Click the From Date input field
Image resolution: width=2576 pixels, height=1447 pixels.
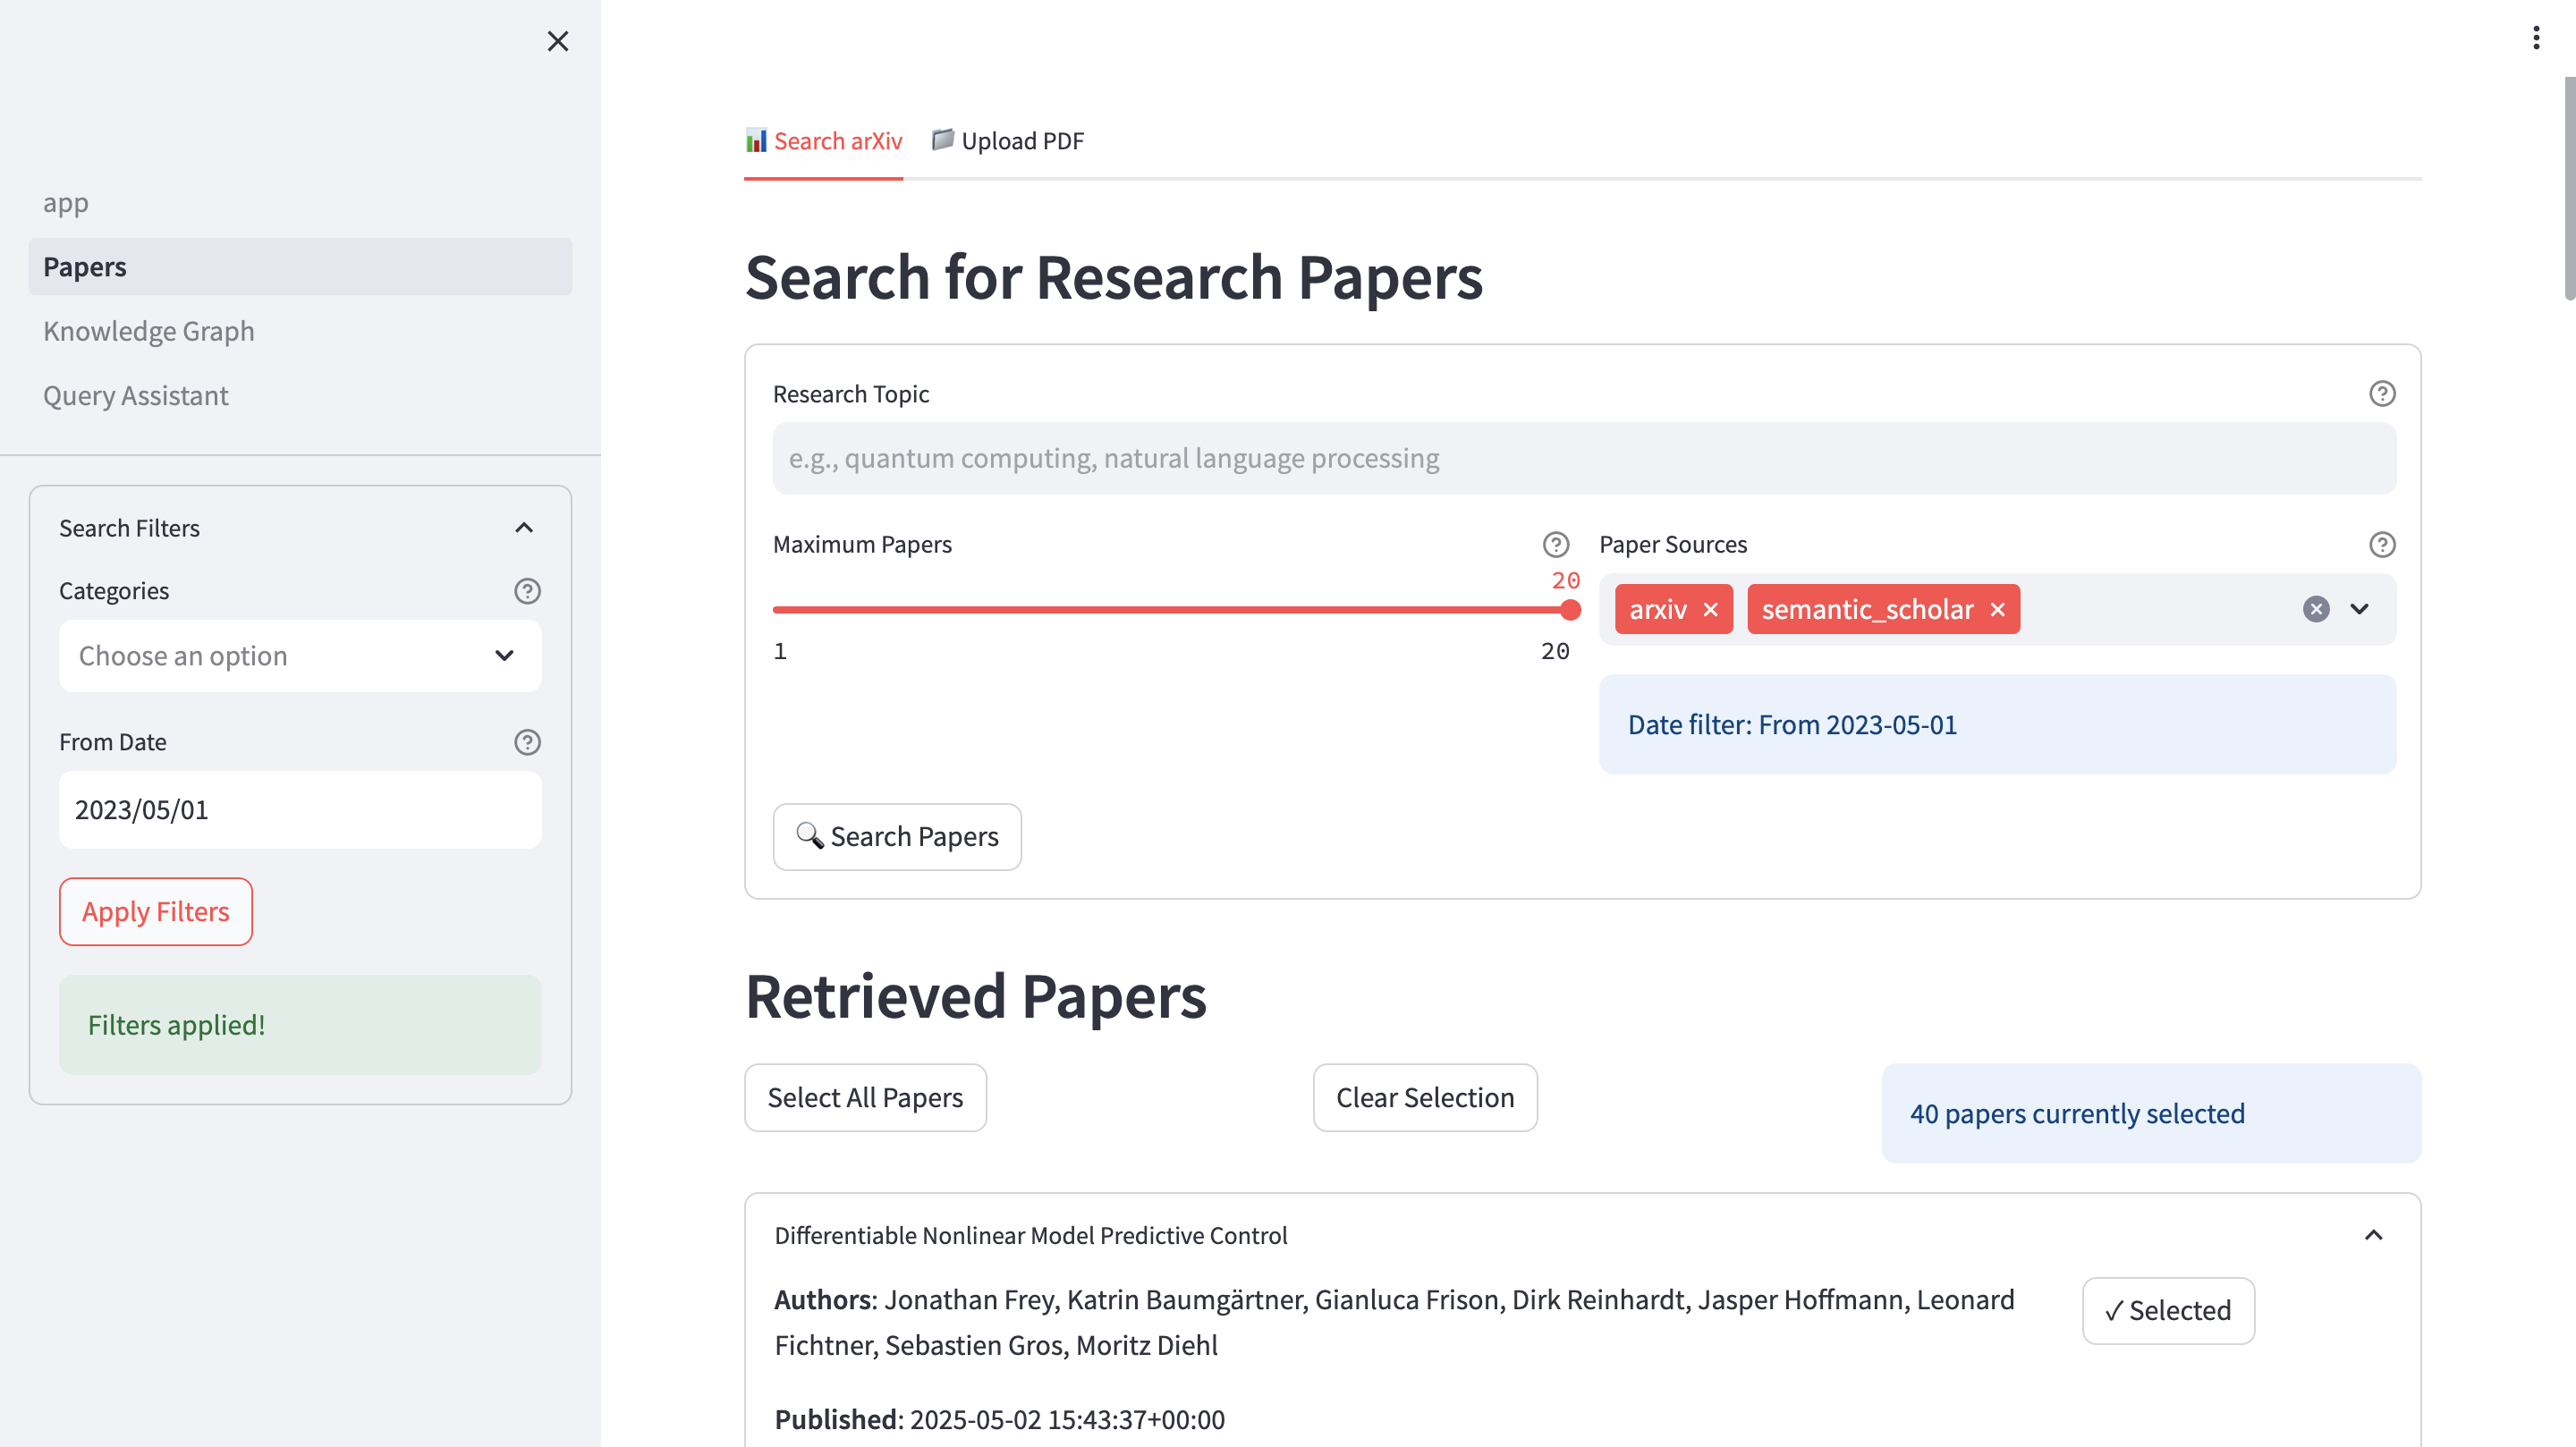pyautogui.click(x=300, y=810)
